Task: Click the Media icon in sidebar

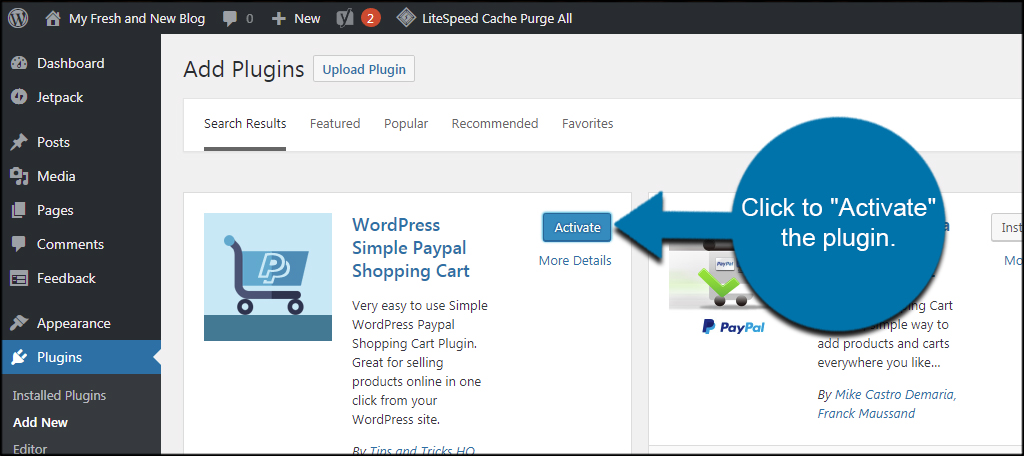Action: pyautogui.click(x=19, y=176)
